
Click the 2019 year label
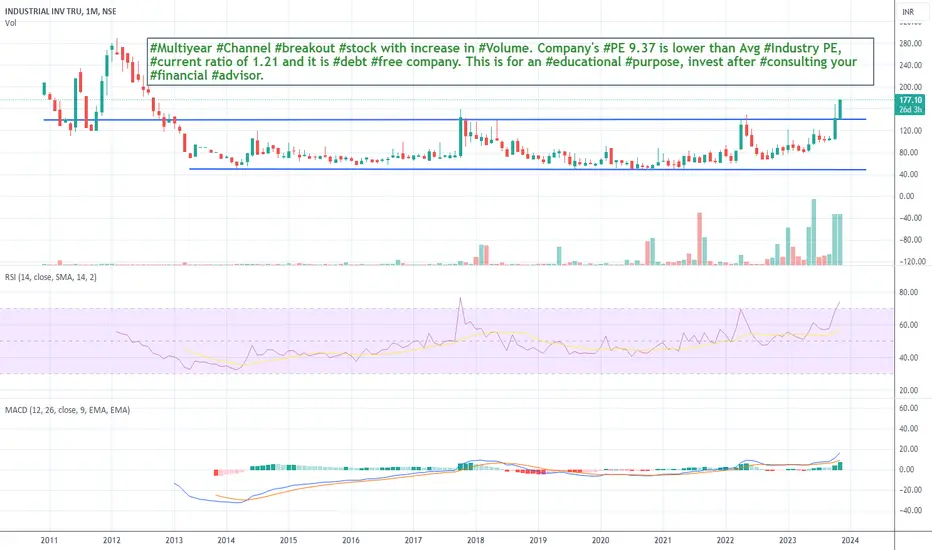538,540
